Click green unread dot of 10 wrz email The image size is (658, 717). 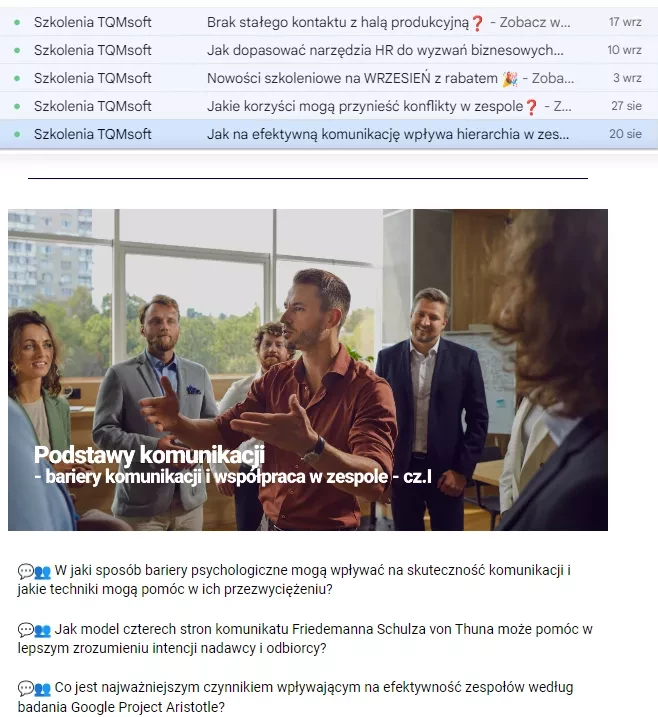point(17,50)
